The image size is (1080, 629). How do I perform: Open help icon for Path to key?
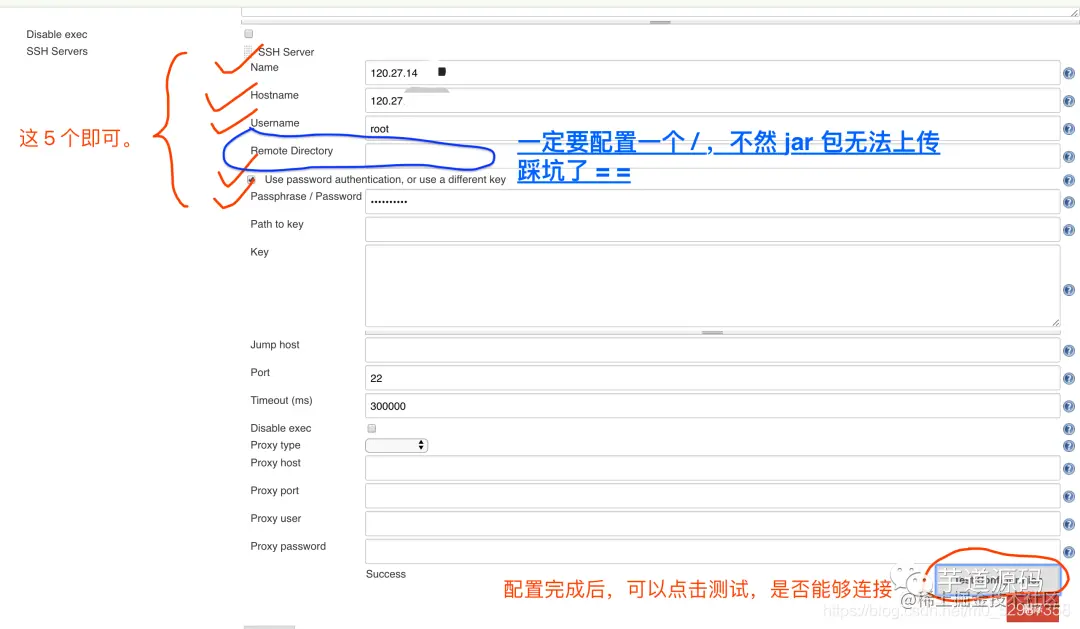(1068, 230)
